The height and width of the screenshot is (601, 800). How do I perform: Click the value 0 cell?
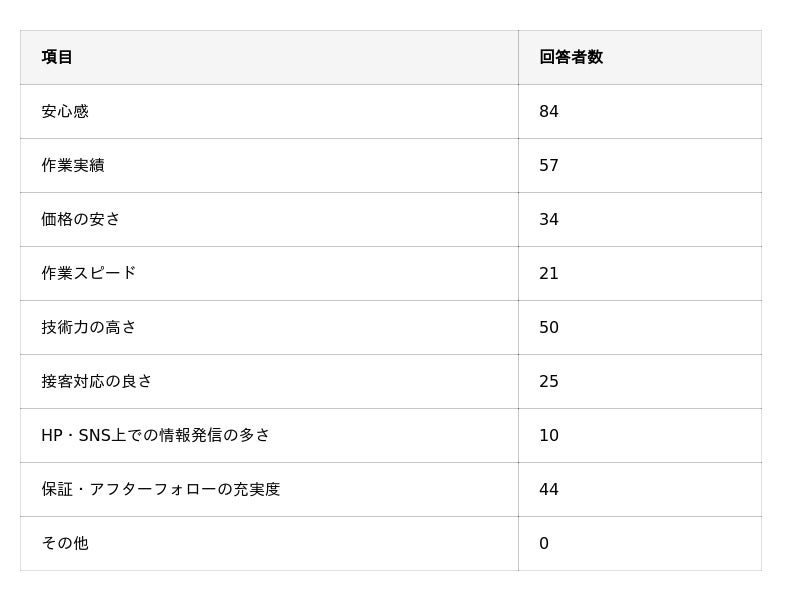coord(544,543)
